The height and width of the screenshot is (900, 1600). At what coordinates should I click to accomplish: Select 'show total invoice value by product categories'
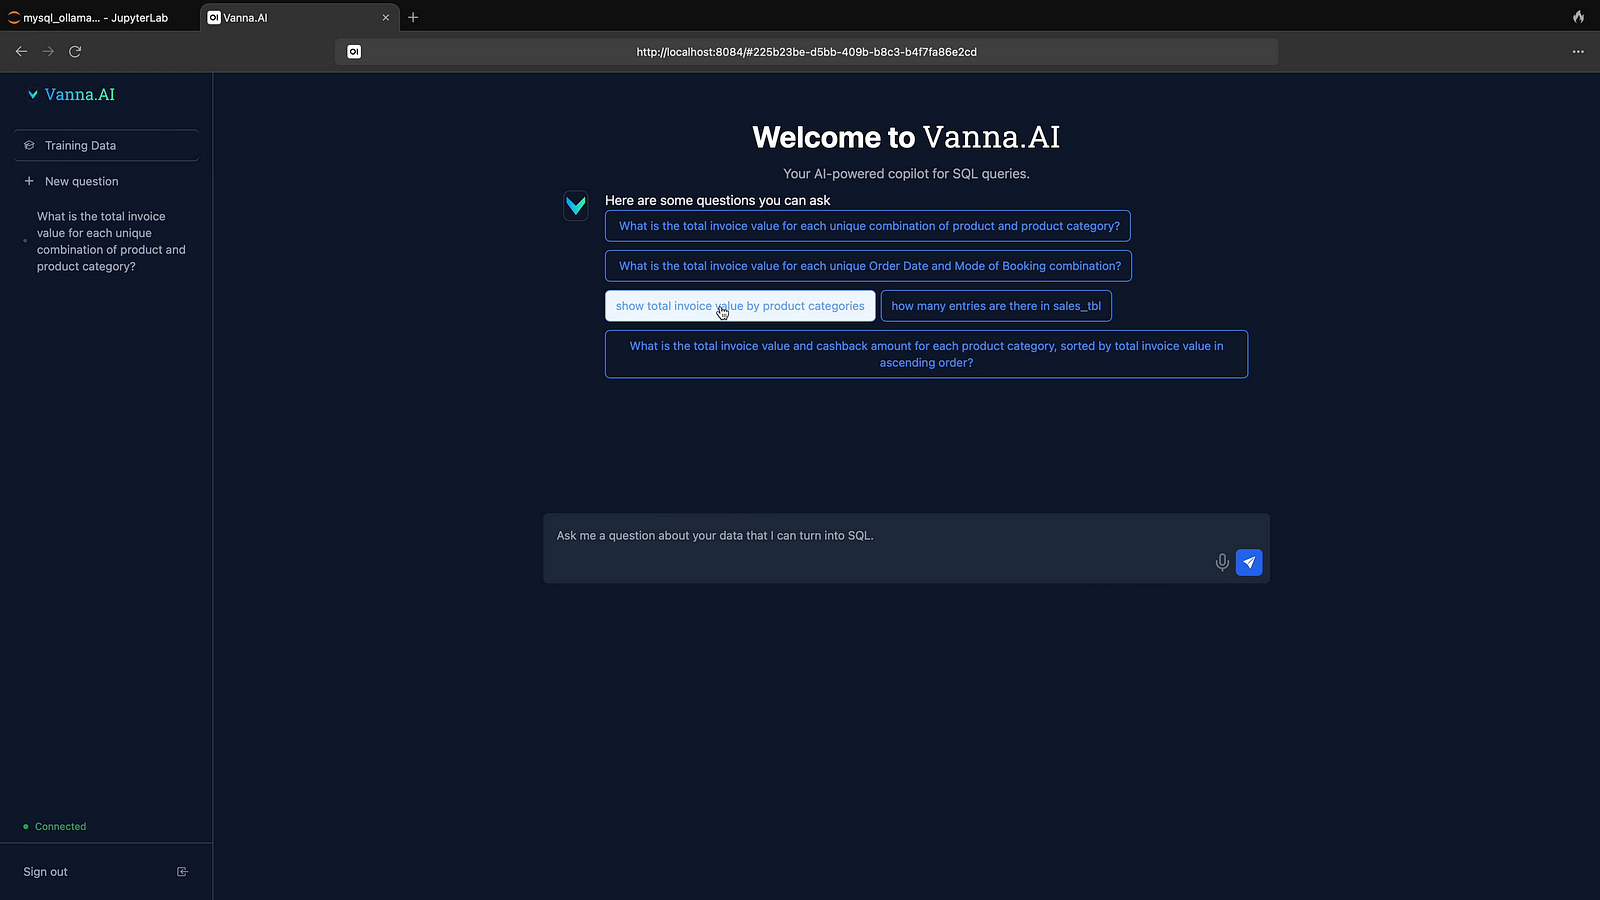tap(740, 306)
